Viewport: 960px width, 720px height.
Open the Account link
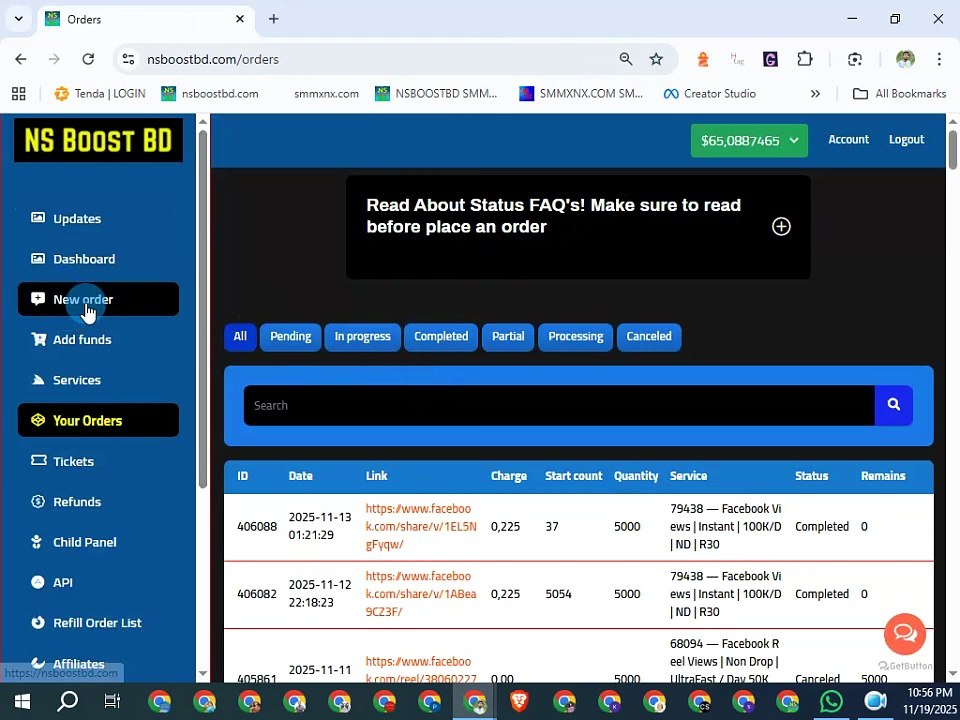[849, 140]
